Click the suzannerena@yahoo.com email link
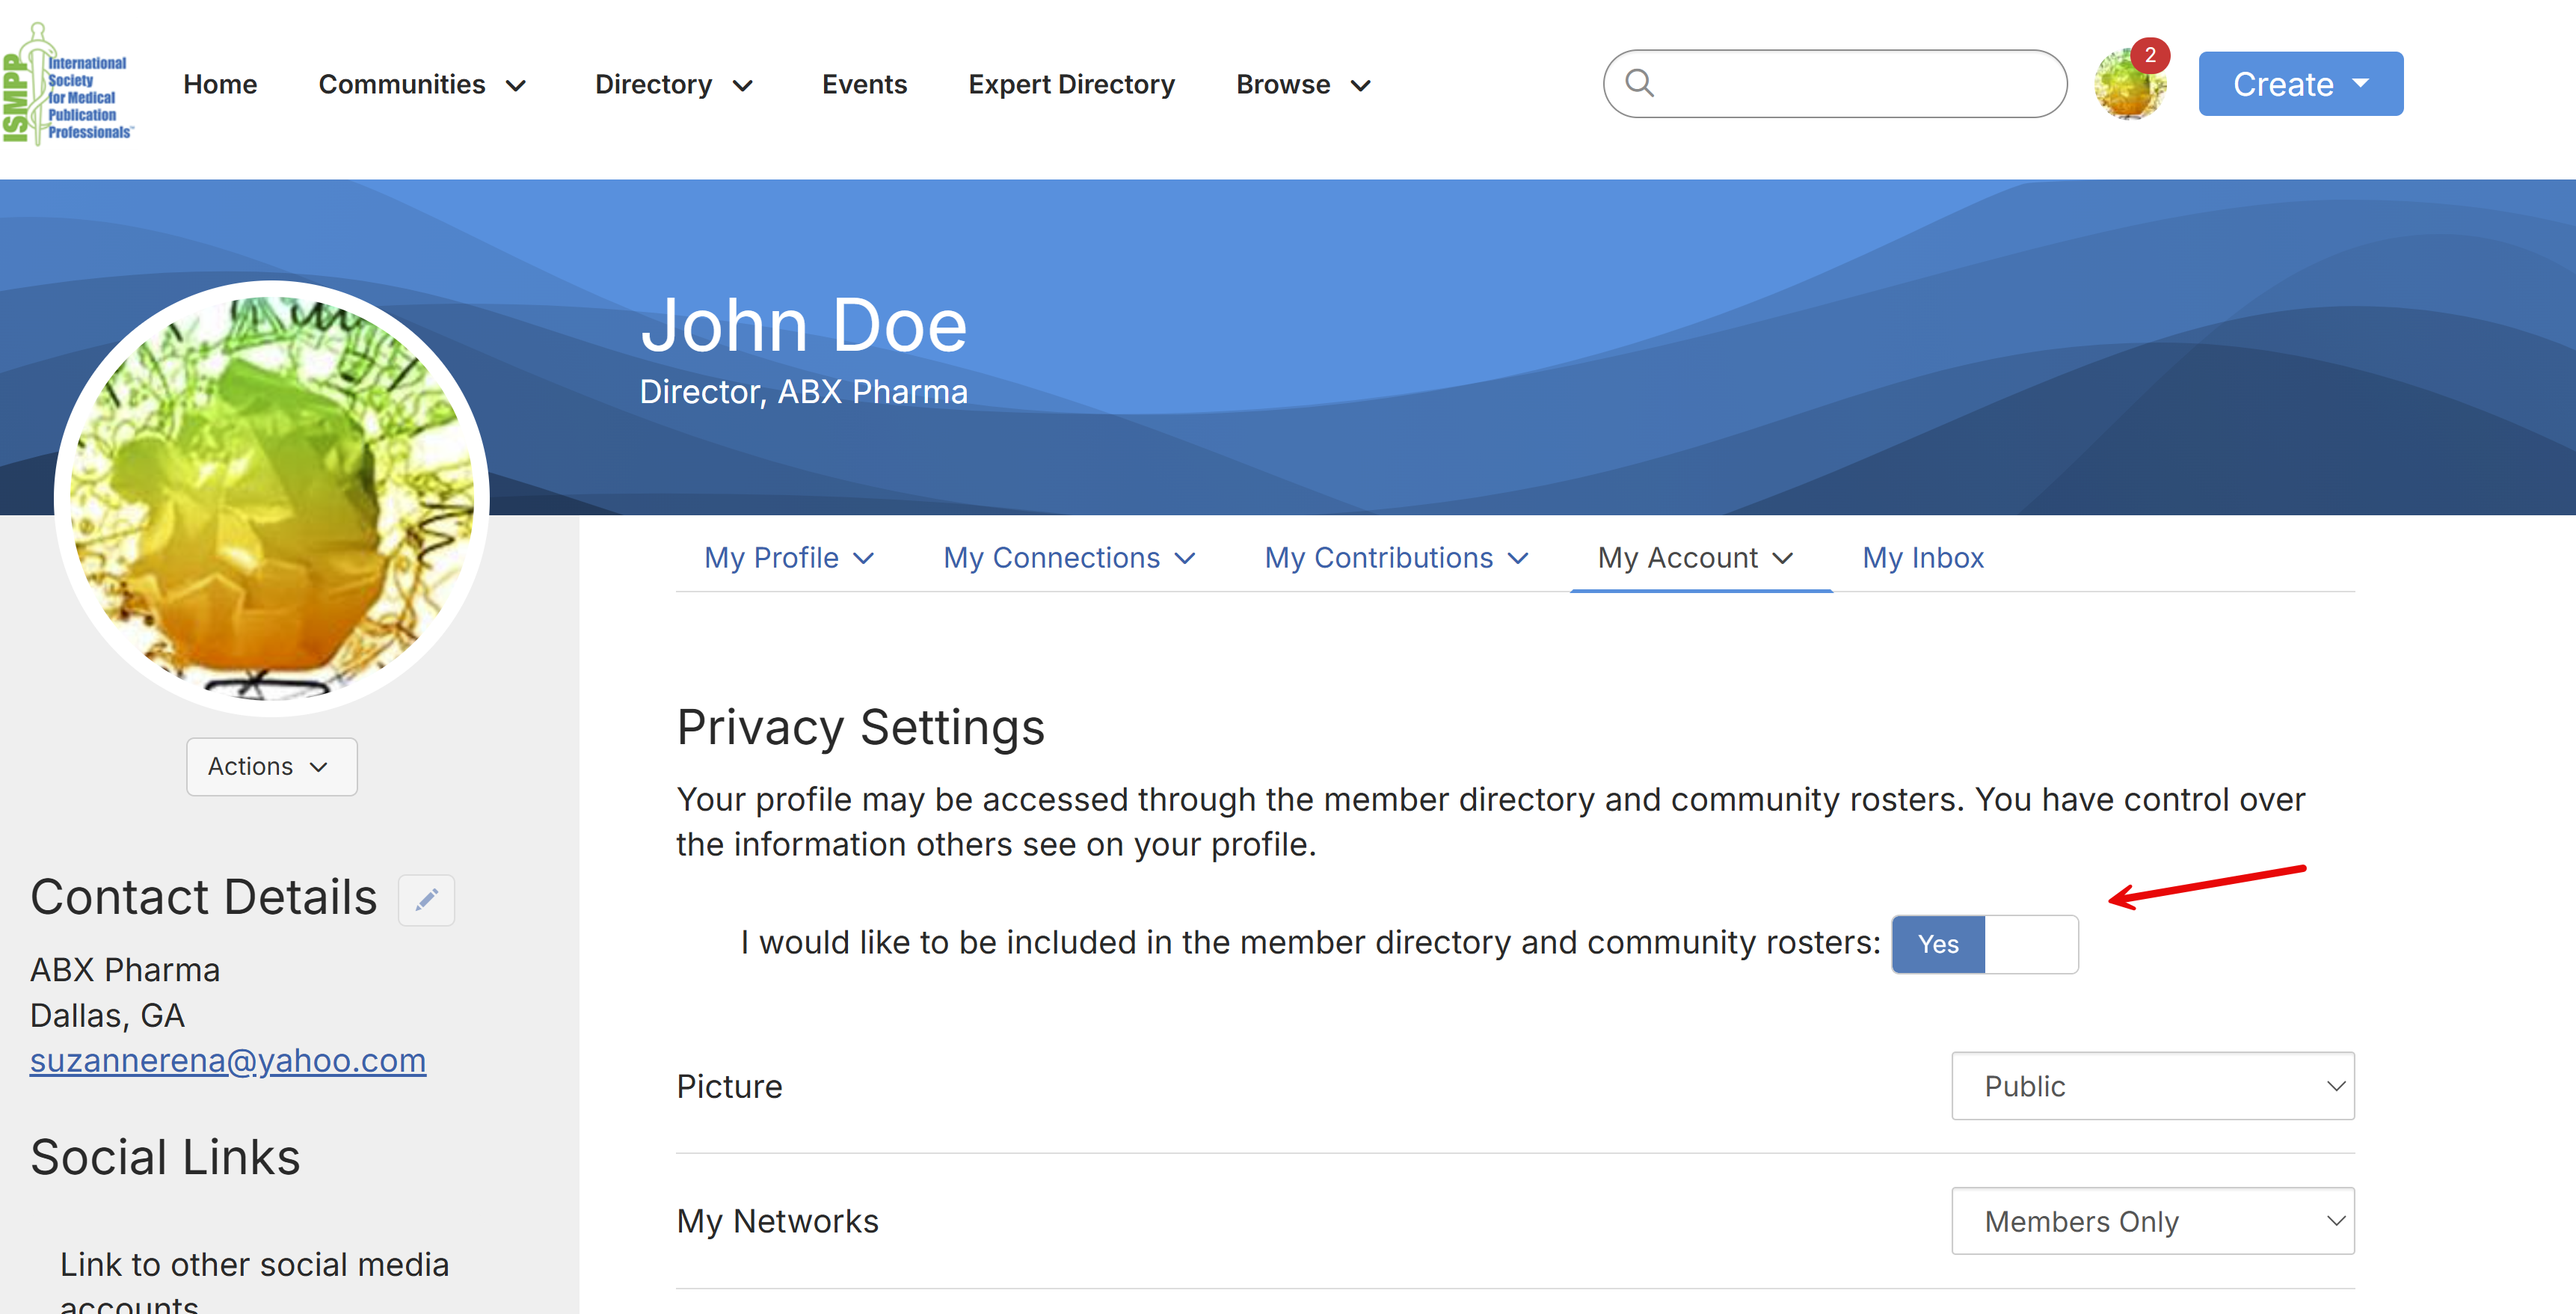 coord(228,1060)
